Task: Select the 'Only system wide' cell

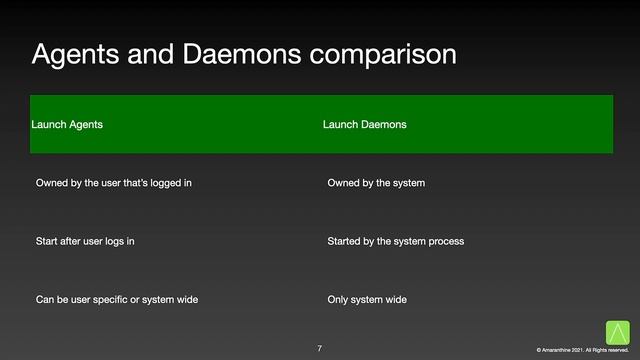Action: point(367,300)
